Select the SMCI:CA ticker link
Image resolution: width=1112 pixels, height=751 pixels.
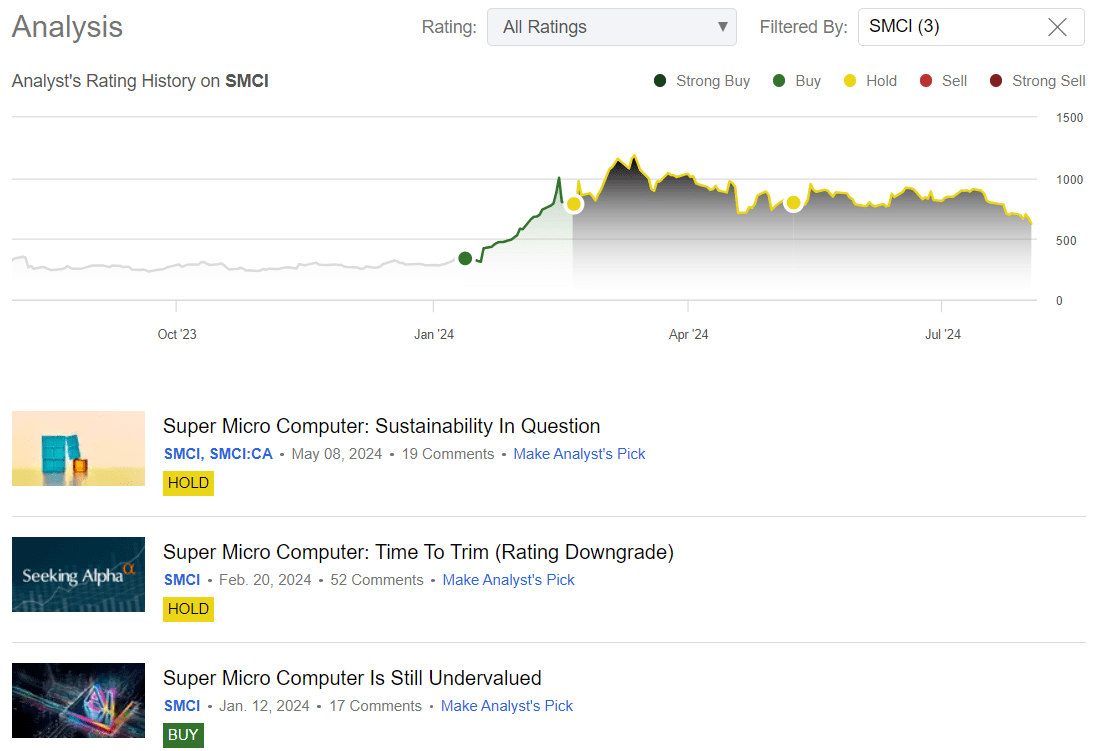[240, 454]
